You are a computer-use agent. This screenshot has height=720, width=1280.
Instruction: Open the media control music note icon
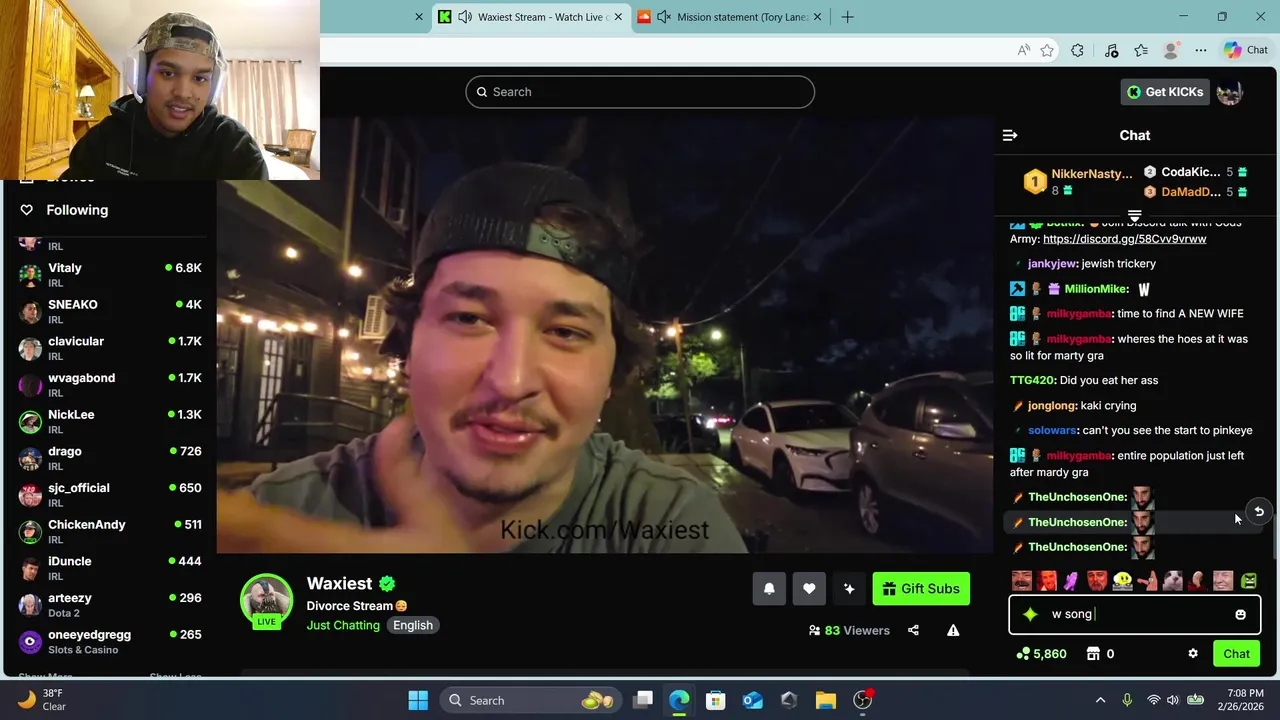point(1111,50)
